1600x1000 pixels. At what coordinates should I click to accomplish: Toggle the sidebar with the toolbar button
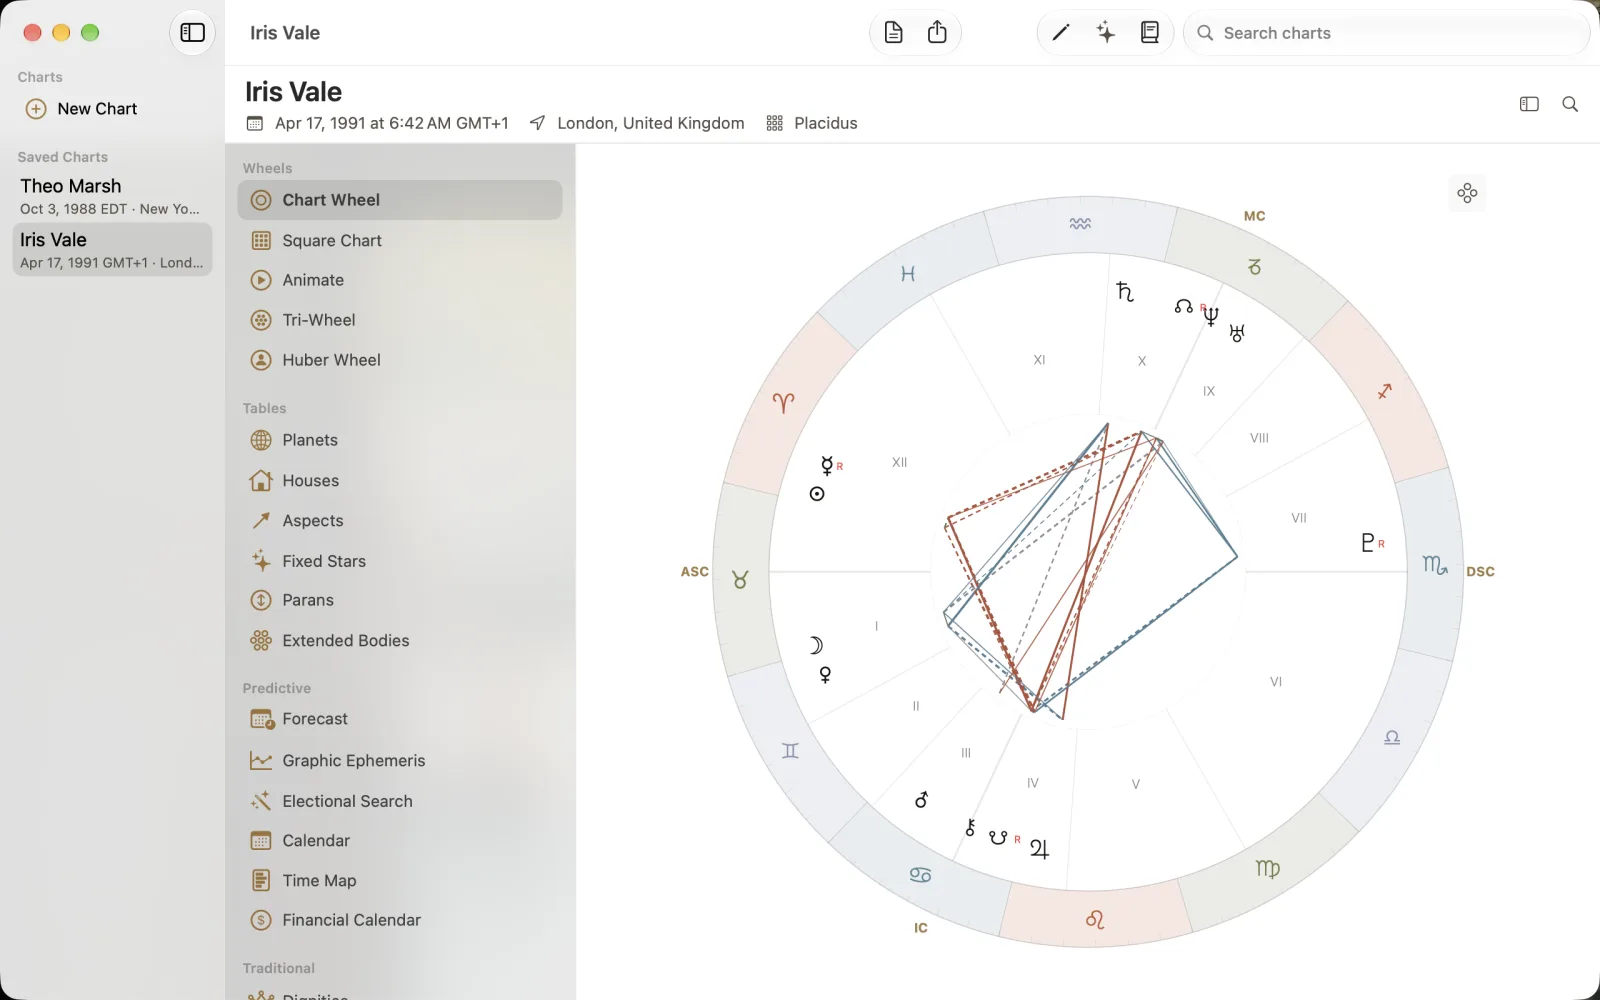pos(192,33)
